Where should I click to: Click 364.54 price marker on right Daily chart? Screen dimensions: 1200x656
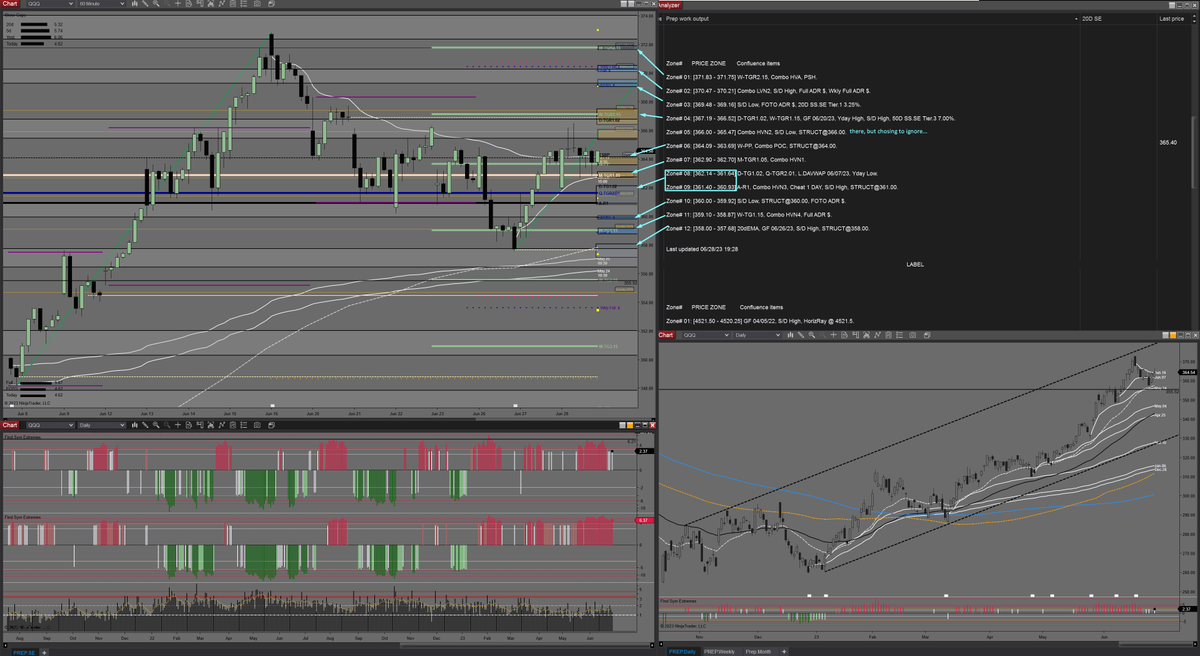coord(1188,372)
